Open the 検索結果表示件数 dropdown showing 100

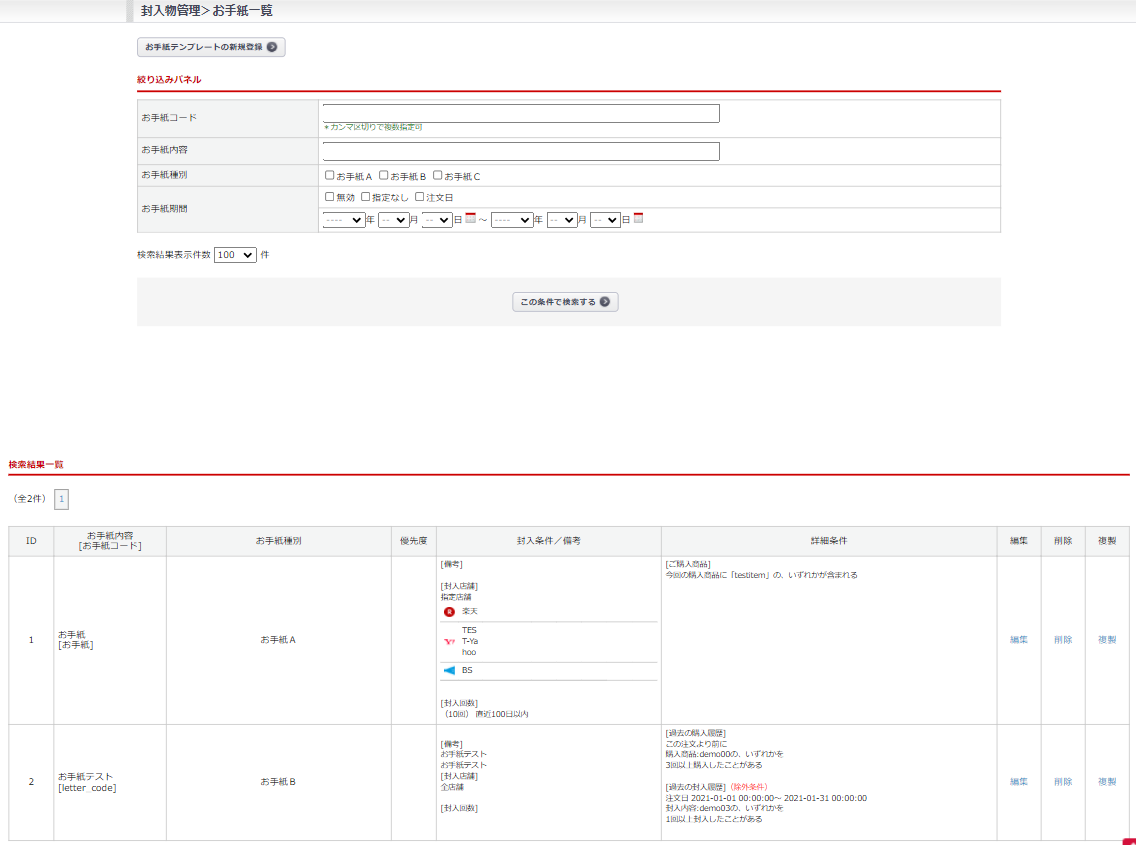pos(235,255)
